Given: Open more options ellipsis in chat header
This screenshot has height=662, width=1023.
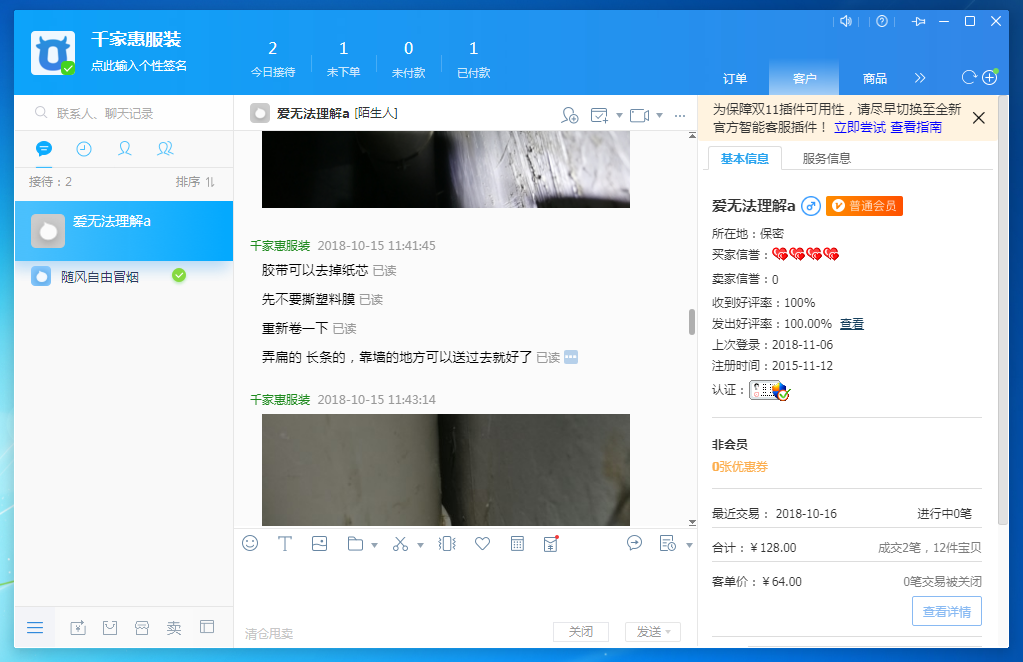Looking at the screenshot, I should coord(680,115).
